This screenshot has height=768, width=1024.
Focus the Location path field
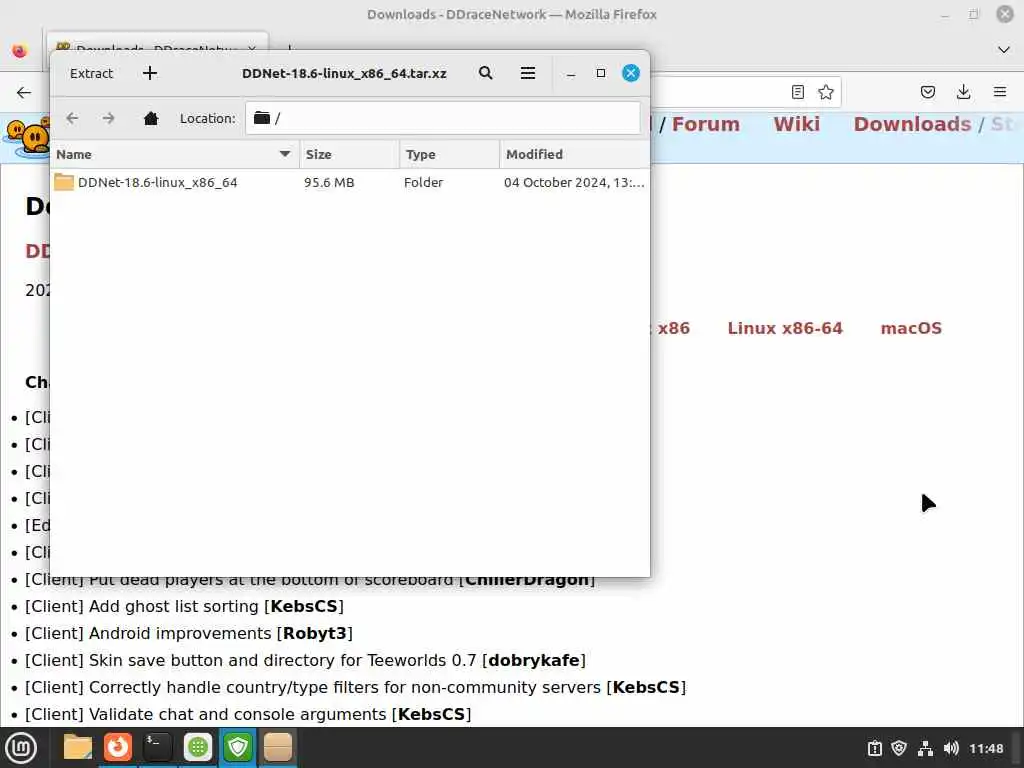click(x=443, y=118)
